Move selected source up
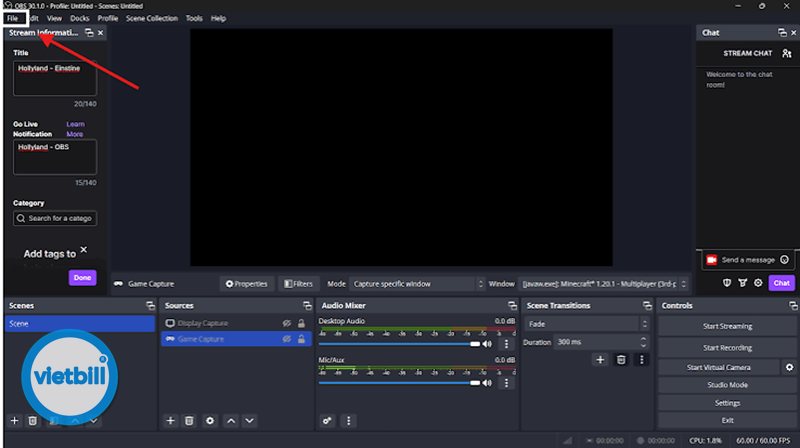Screen dimensions: 800x448 point(231,420)
